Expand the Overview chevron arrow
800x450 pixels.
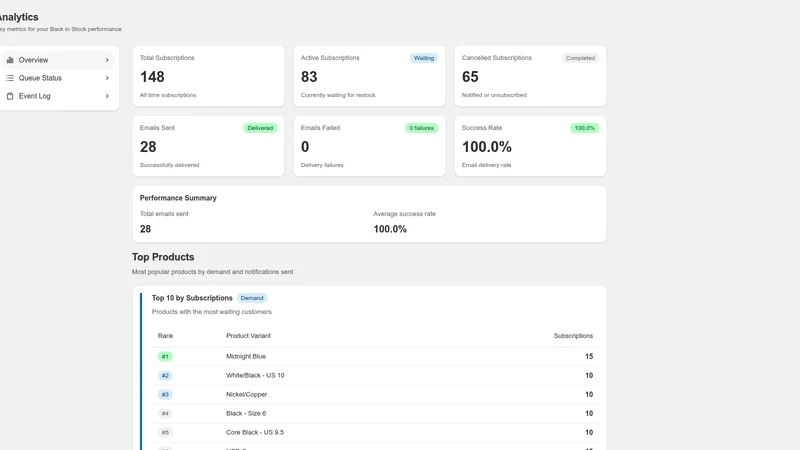point(107,60)
